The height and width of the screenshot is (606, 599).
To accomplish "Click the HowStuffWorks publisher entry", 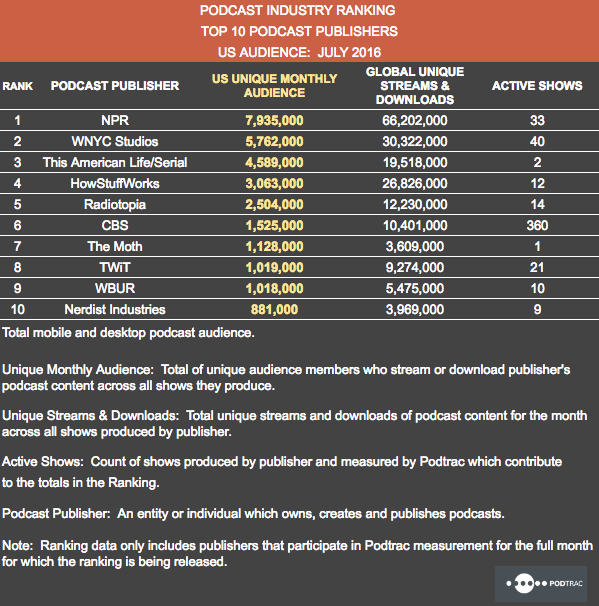I will tap(115, 183).
